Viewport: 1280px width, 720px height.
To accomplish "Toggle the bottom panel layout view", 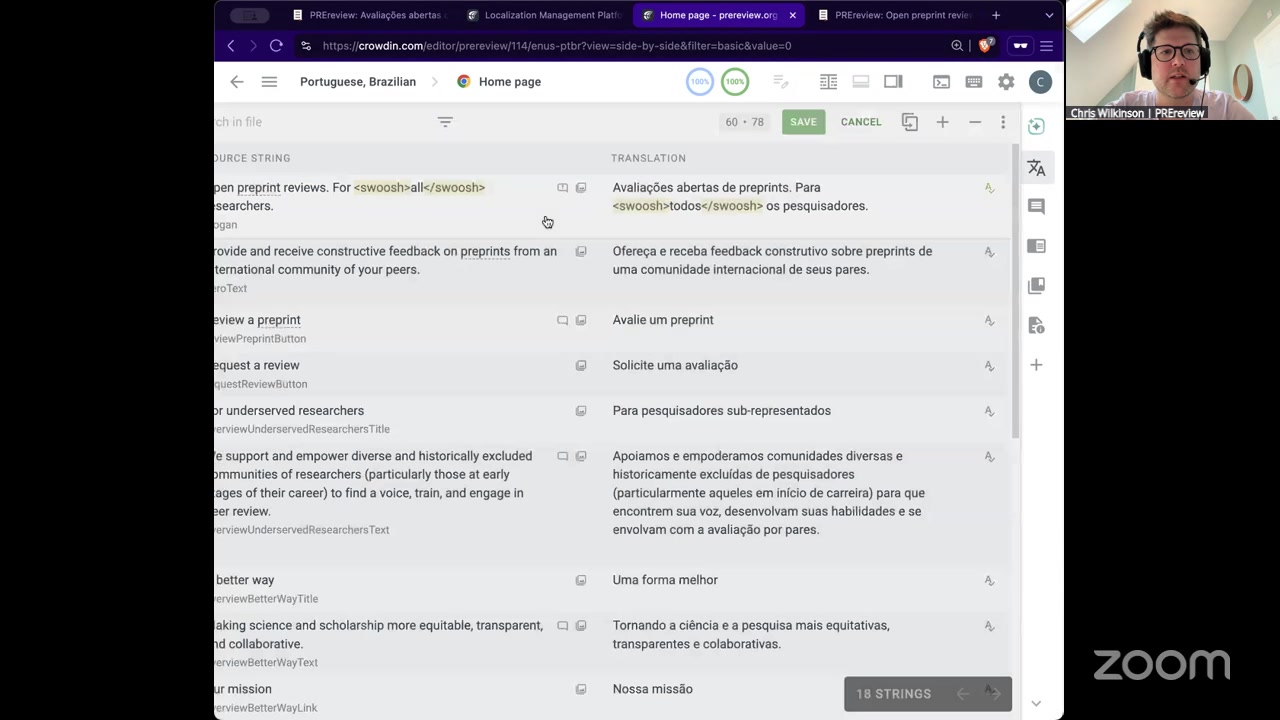I will (860, 82).
